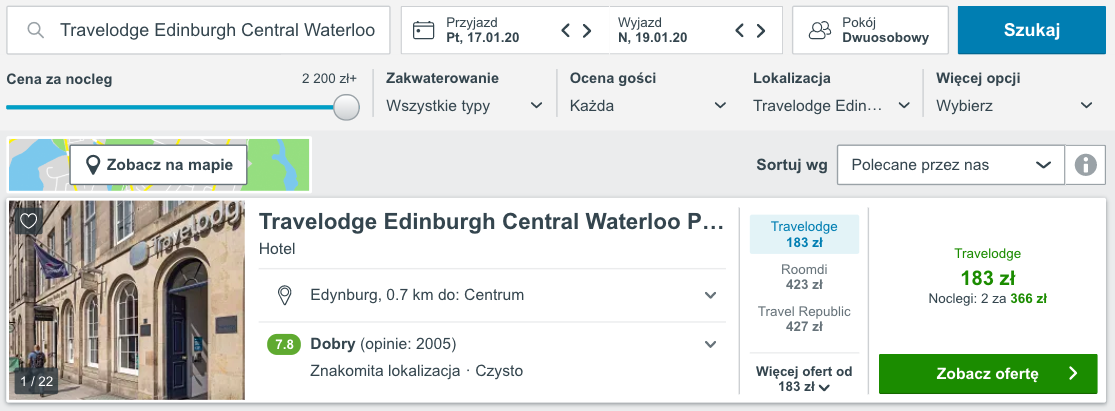Select Travel Republic 427 zł offer
This screenshot has height=411, width=1115.
coord(804,319)
